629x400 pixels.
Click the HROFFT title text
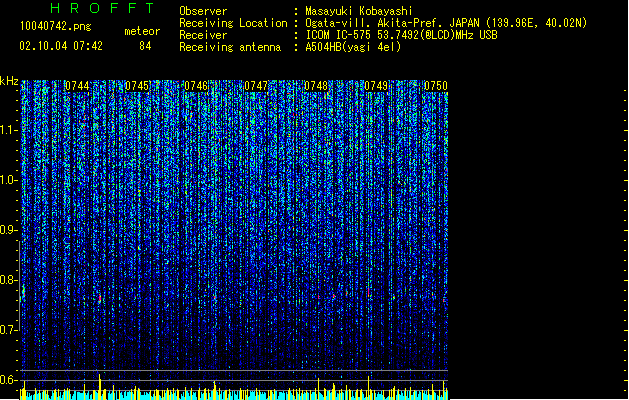point(103,8)
